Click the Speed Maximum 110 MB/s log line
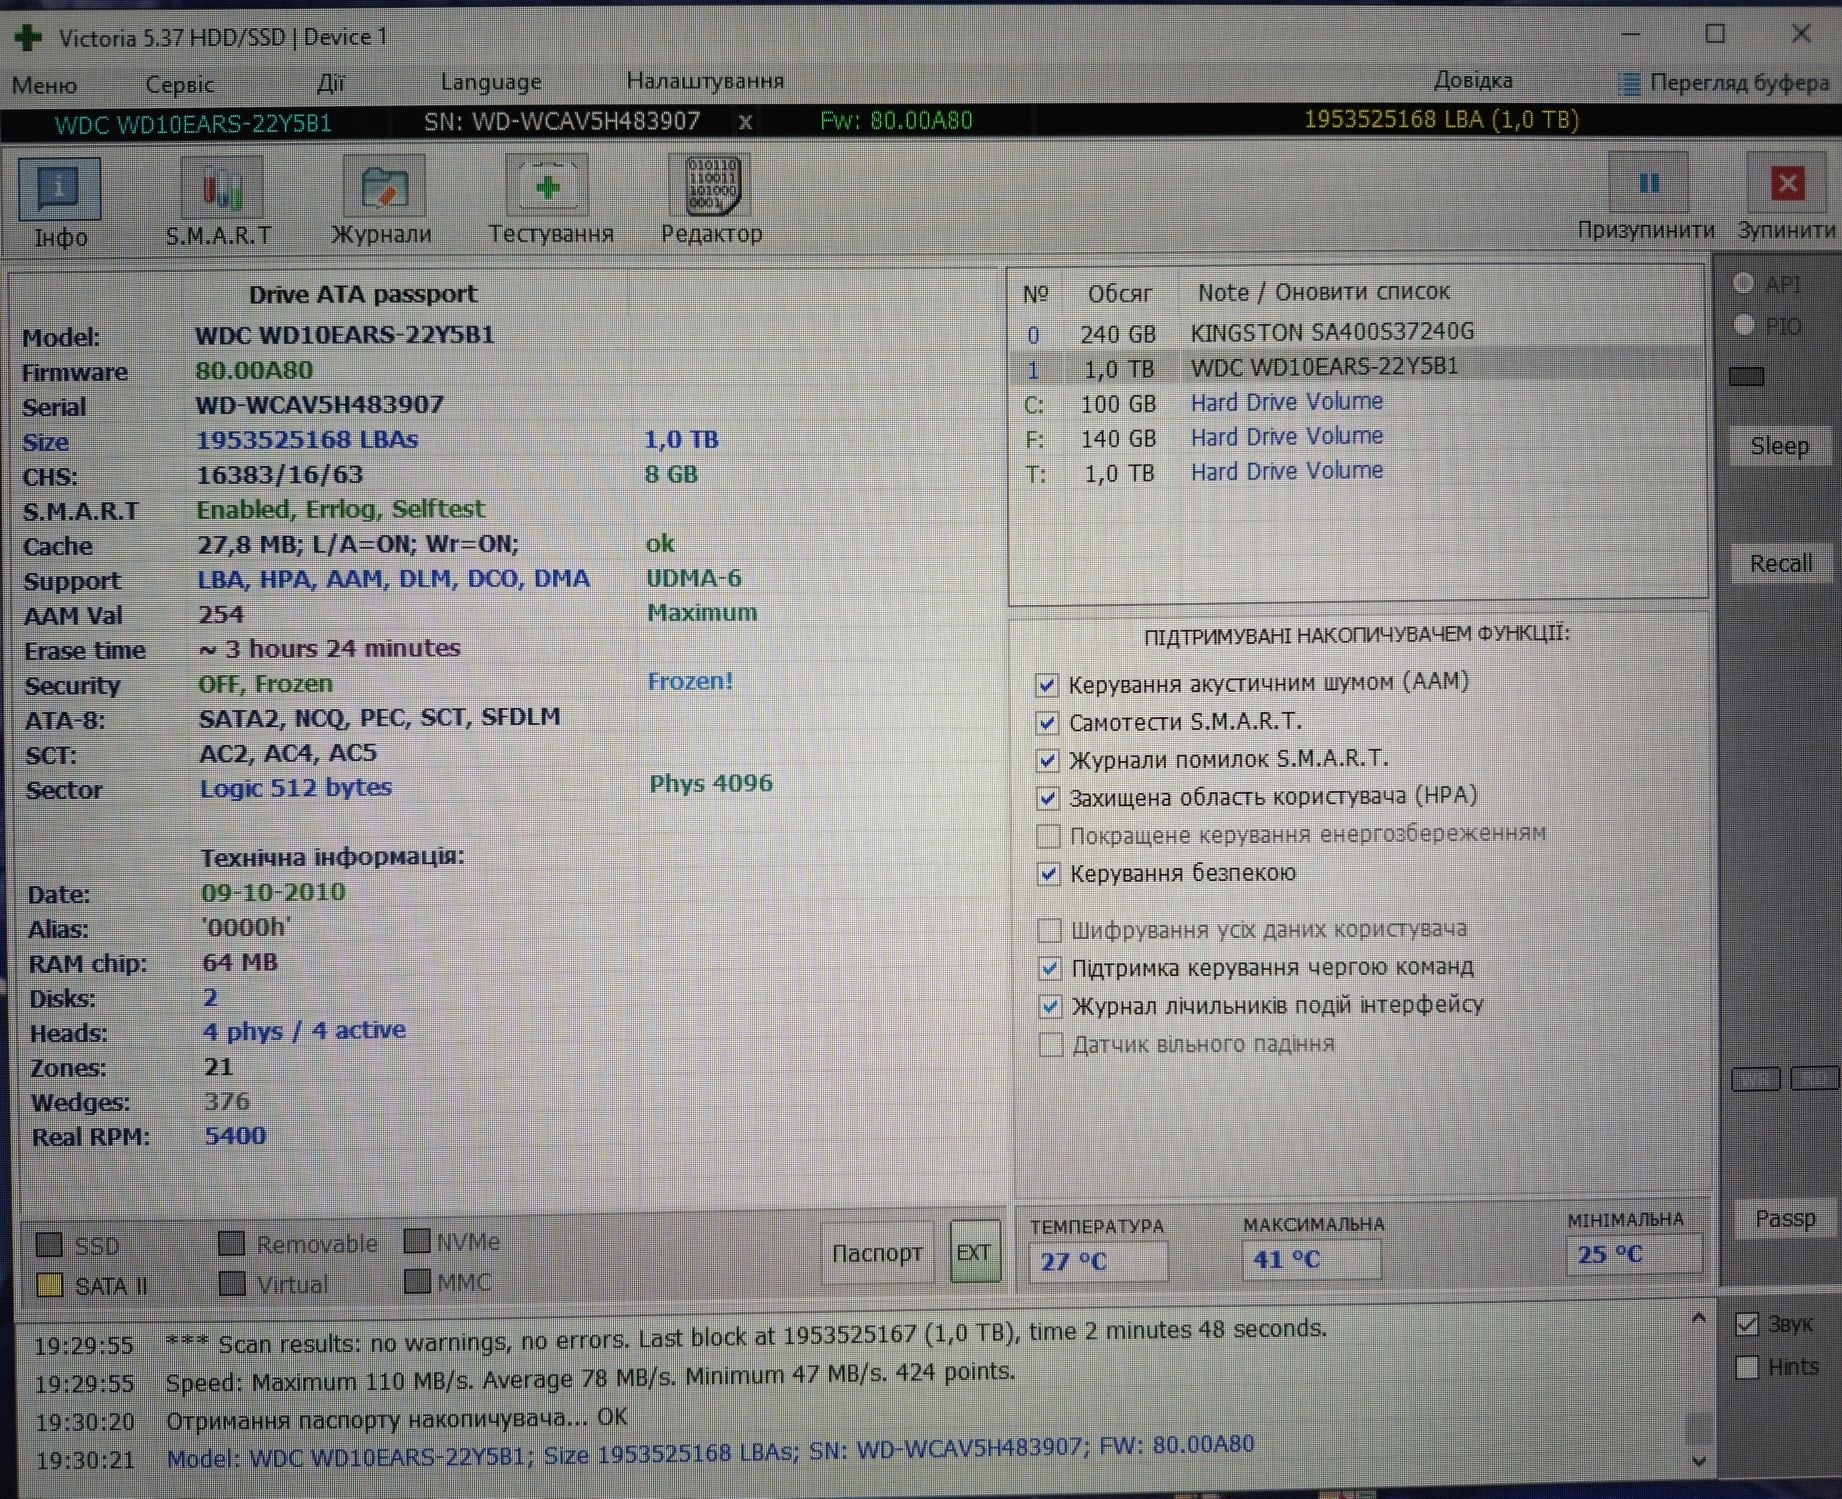The width and height of the screenshot is (1842, 1499). click(590, 1377)
